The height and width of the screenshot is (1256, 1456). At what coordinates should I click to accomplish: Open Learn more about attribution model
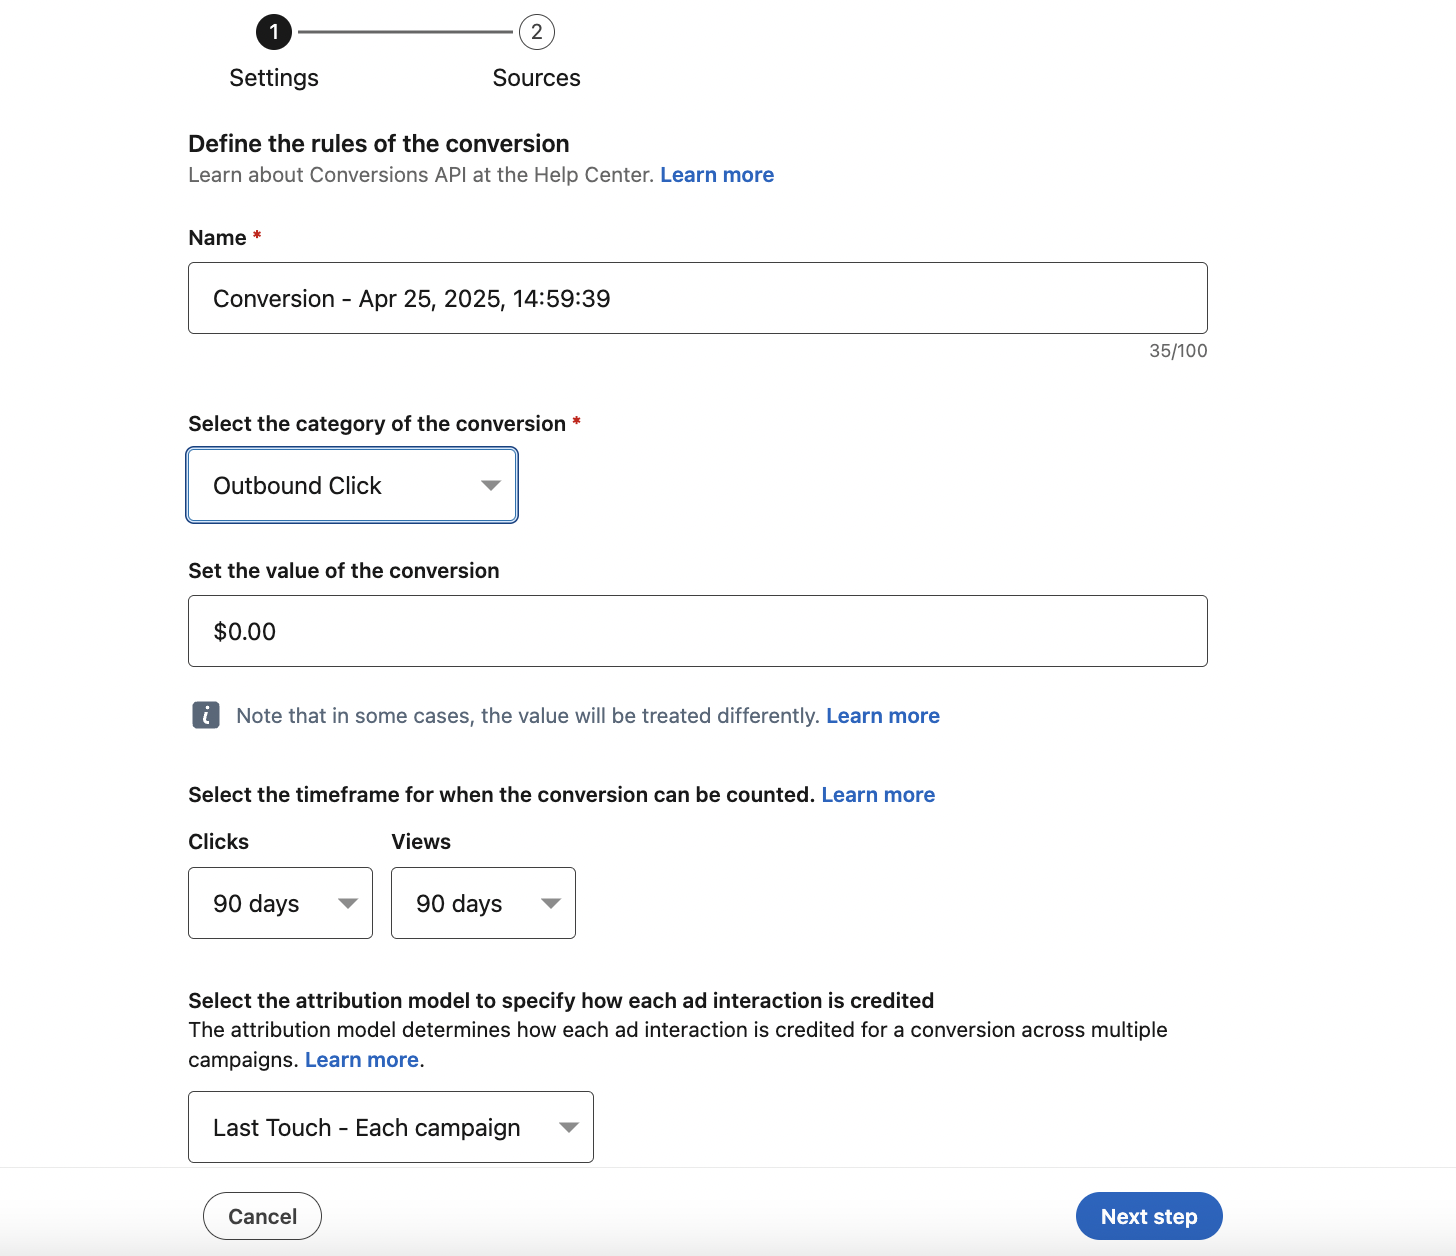[362, 1060]
